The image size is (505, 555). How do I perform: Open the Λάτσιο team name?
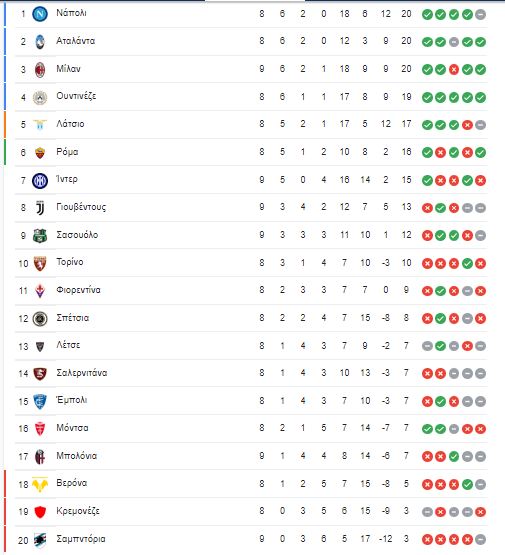70,124
